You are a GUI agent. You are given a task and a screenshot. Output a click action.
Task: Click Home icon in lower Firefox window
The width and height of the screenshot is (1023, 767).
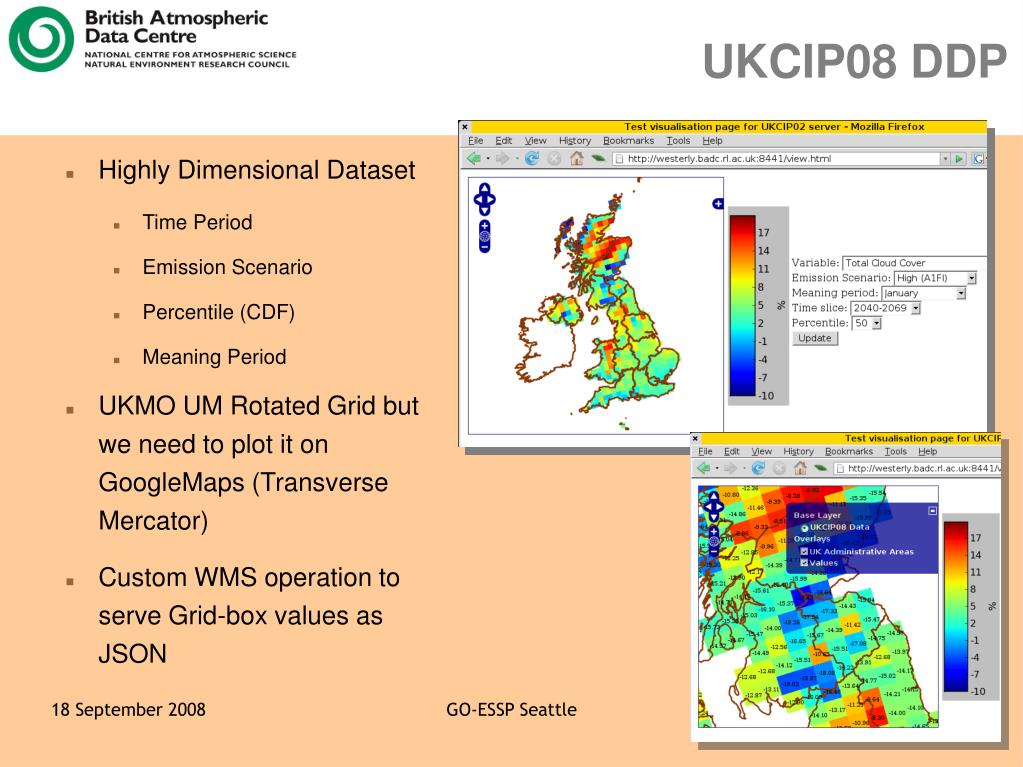pyautogui.click(x=801, y=468)
